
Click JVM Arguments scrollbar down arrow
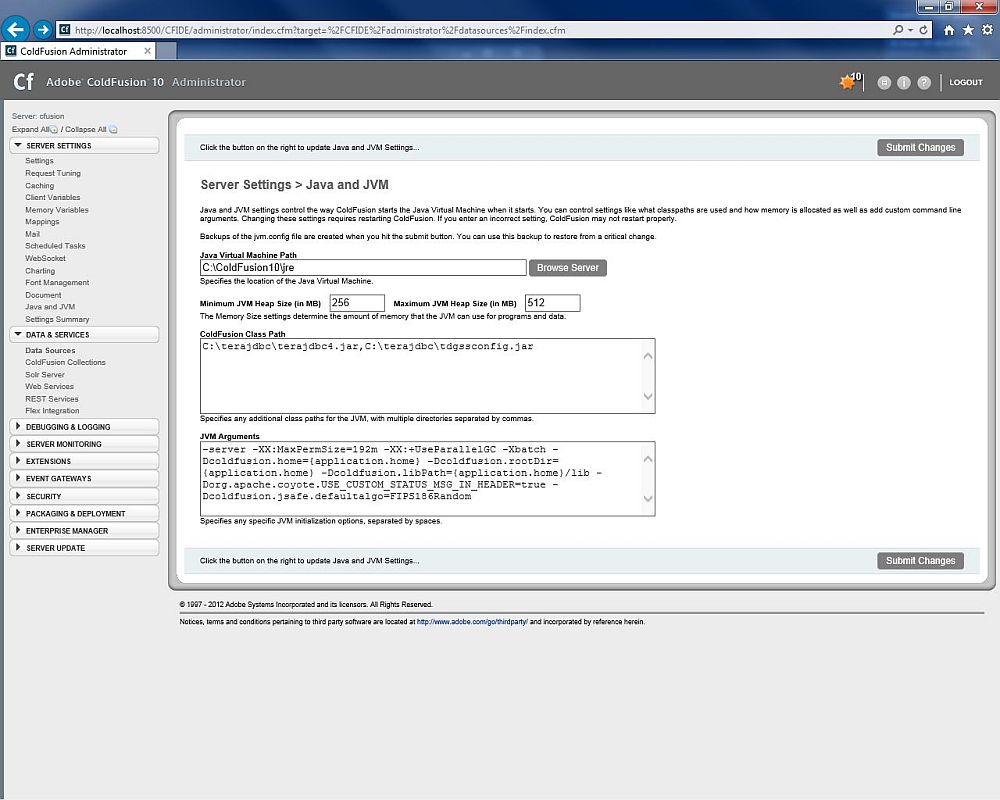648,499
